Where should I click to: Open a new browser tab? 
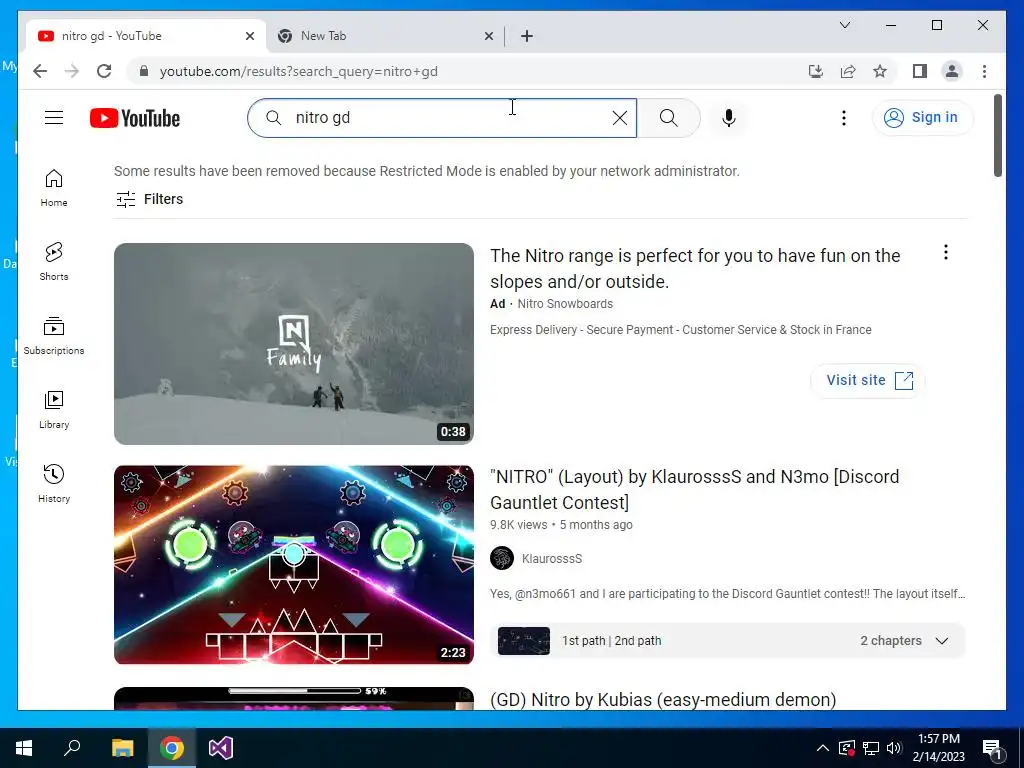pyautogui.click(x=527, y=36)
